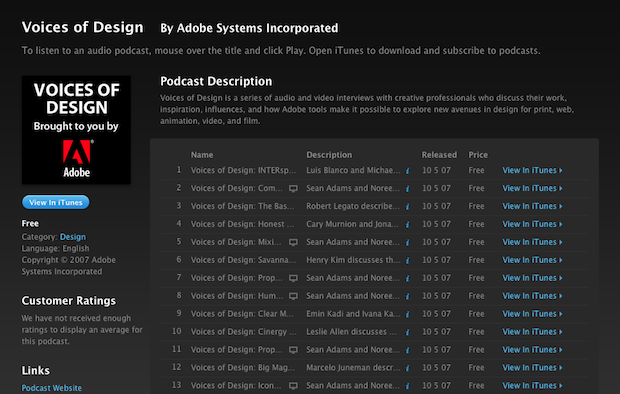Click video icon beside Voices of Design: Hum...

pos(293,296)
